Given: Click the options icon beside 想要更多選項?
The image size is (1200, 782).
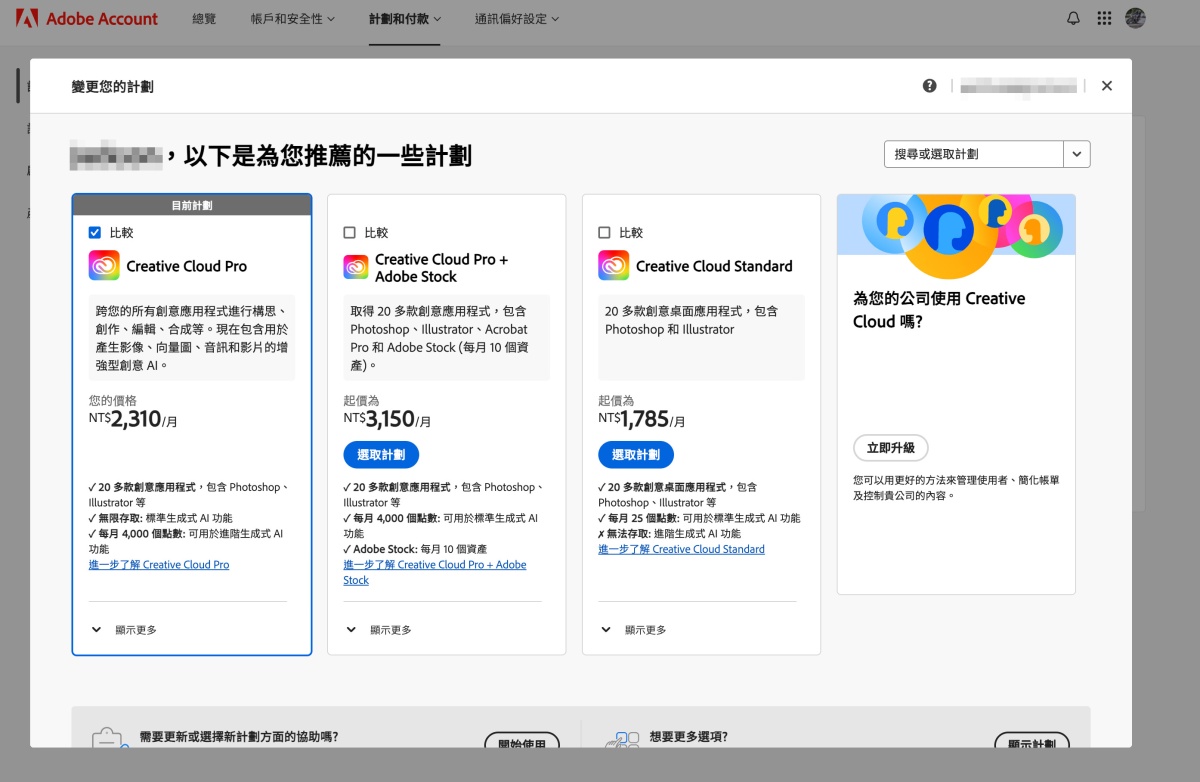Looking at the screenshot, I should point(622,740).
